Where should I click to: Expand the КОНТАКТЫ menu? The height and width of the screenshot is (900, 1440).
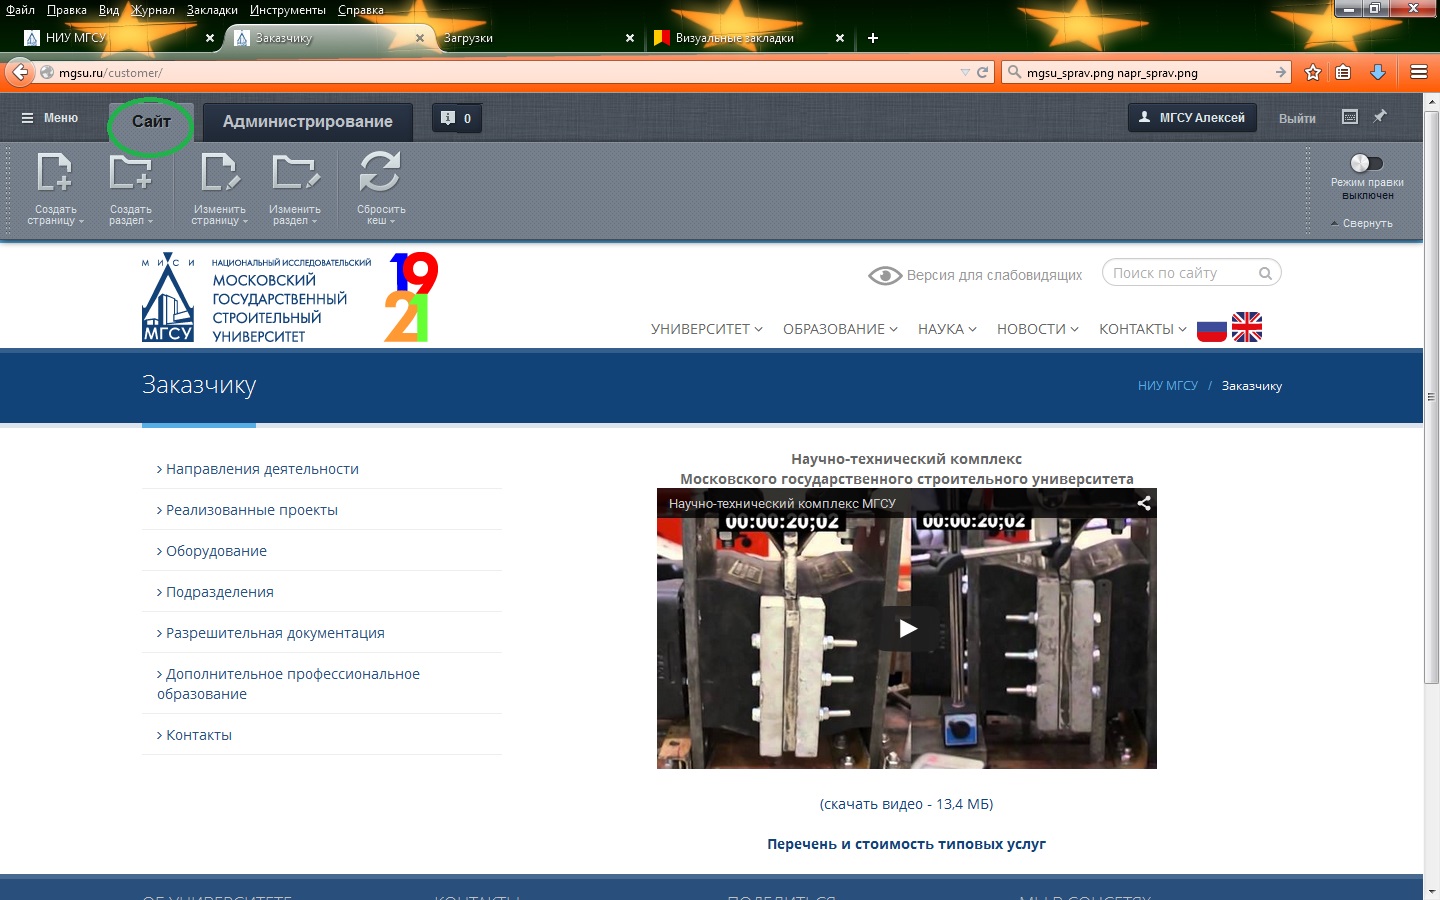click(1142, 329)
